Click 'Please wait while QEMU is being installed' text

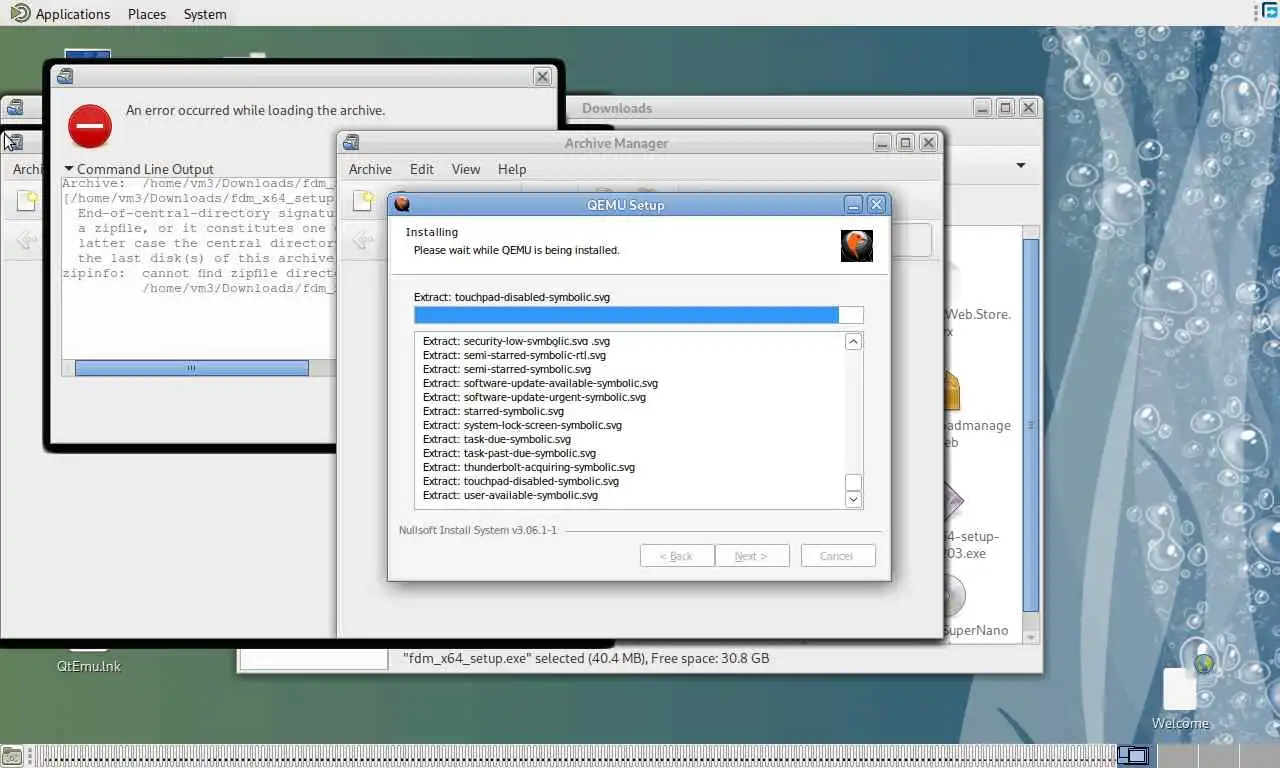point(517,250)
